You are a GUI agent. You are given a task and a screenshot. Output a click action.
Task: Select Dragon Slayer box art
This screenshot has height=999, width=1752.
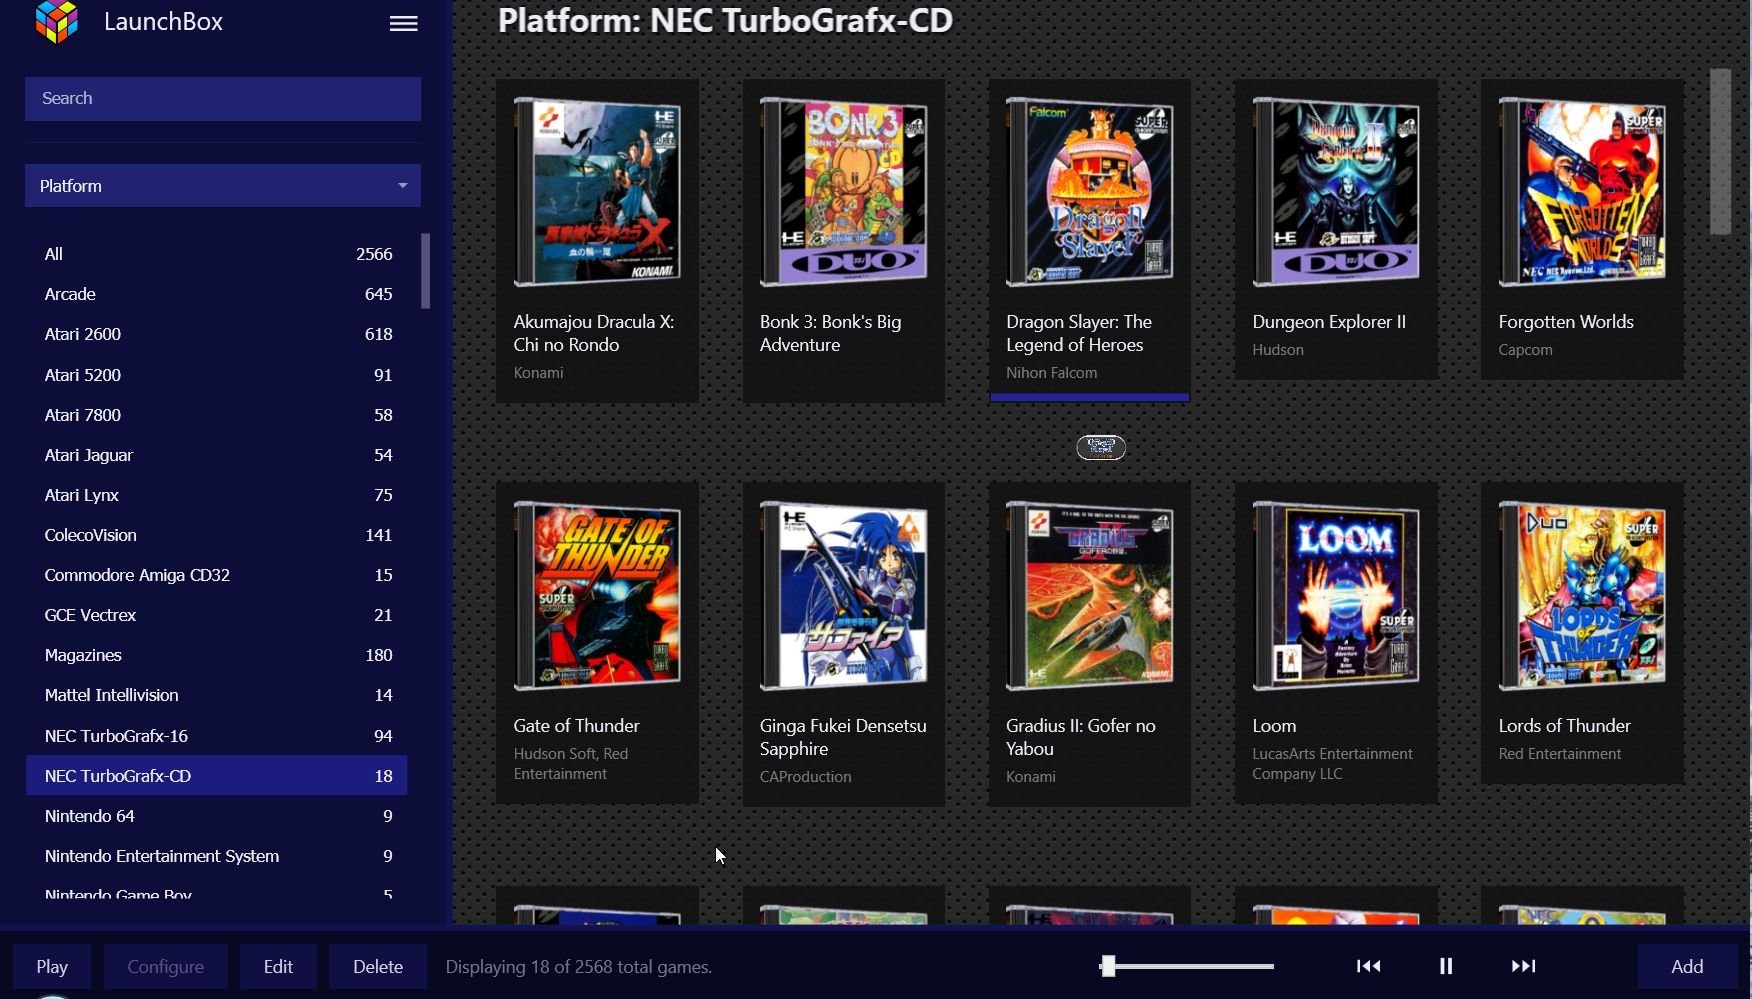coord(1089,192)
